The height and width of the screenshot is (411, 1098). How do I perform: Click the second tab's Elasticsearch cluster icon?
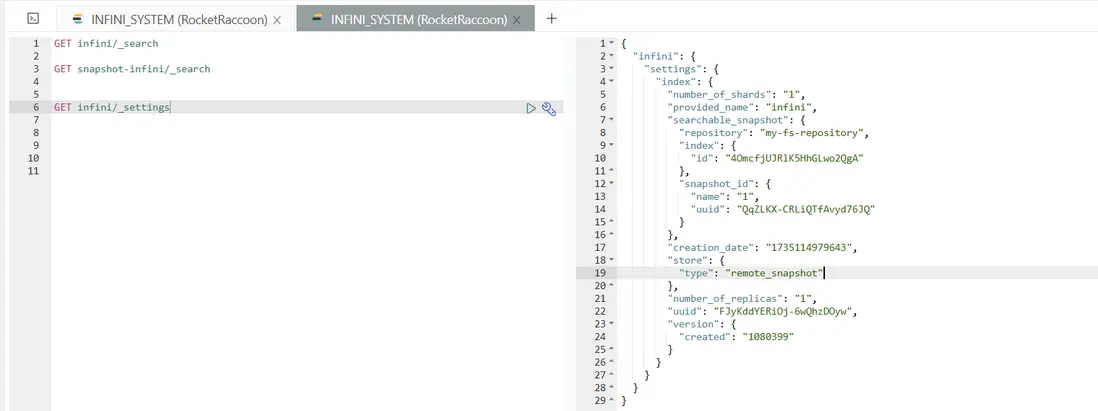319,19
